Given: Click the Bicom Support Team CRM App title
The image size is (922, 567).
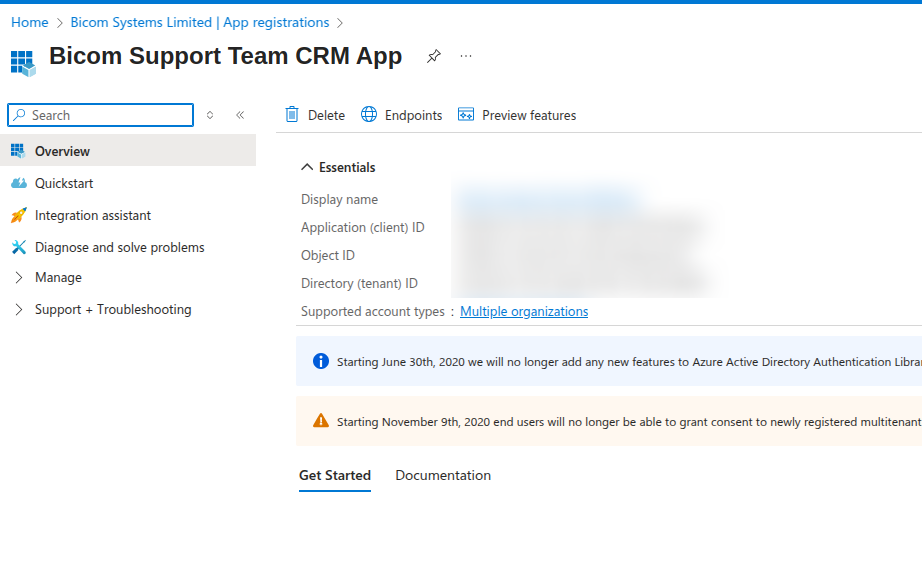Looking at the screenshot, I should coord(225,56).
